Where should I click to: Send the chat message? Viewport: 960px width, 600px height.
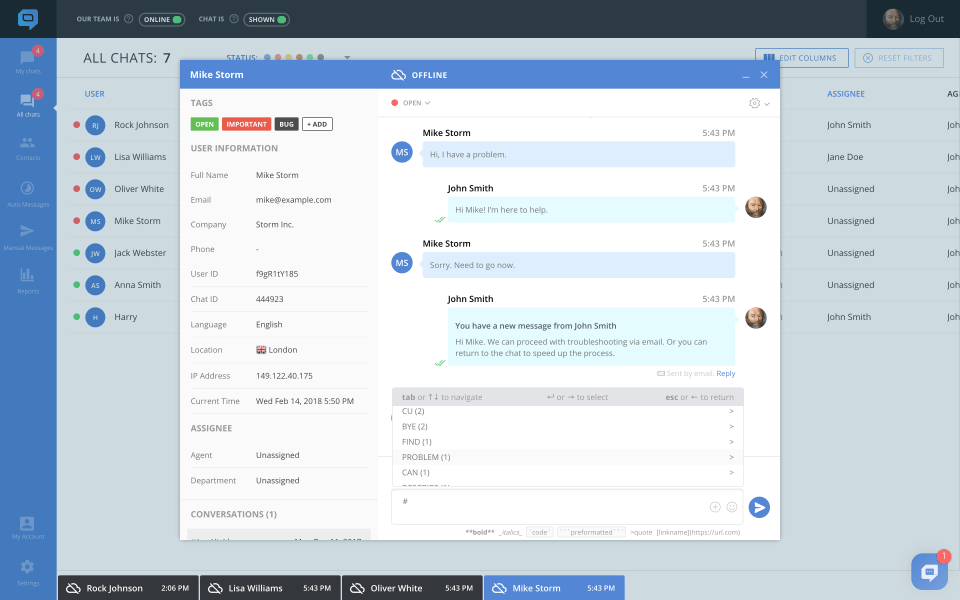click(759, 507)
